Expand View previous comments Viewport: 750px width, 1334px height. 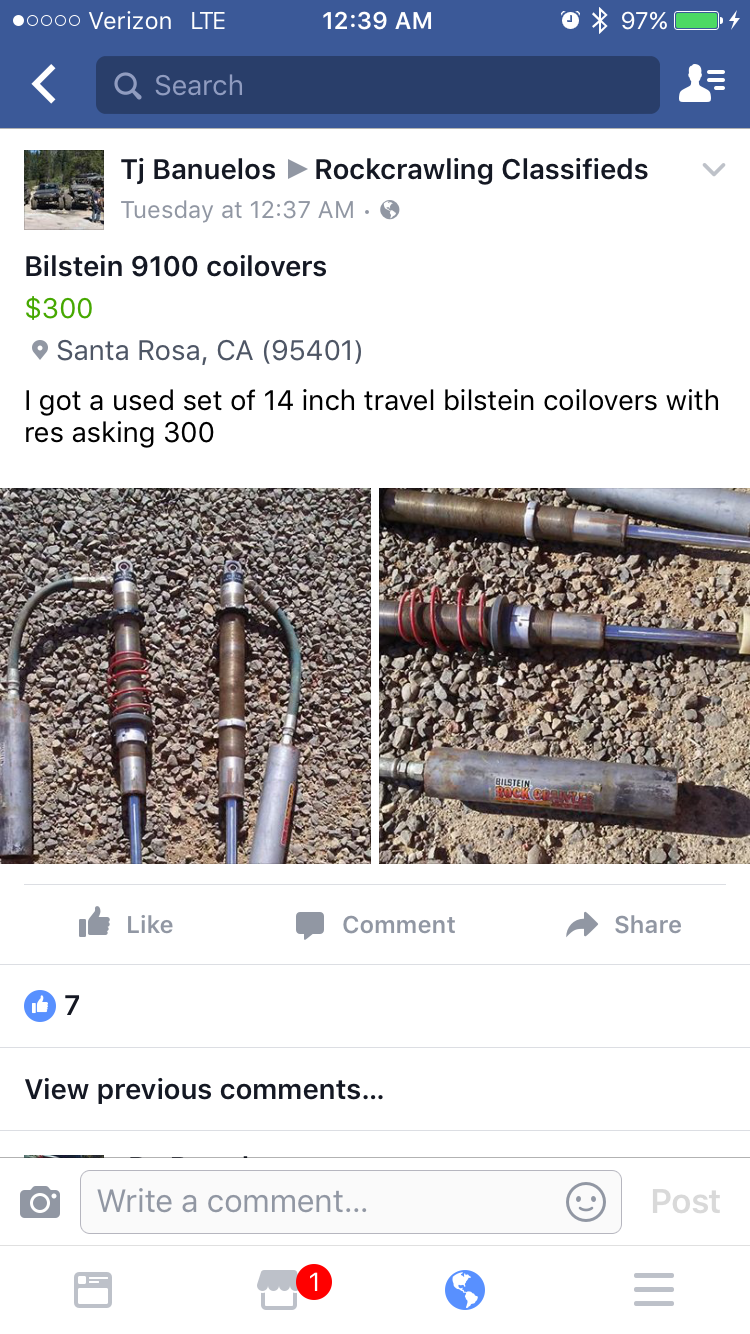coord(204,1089)
